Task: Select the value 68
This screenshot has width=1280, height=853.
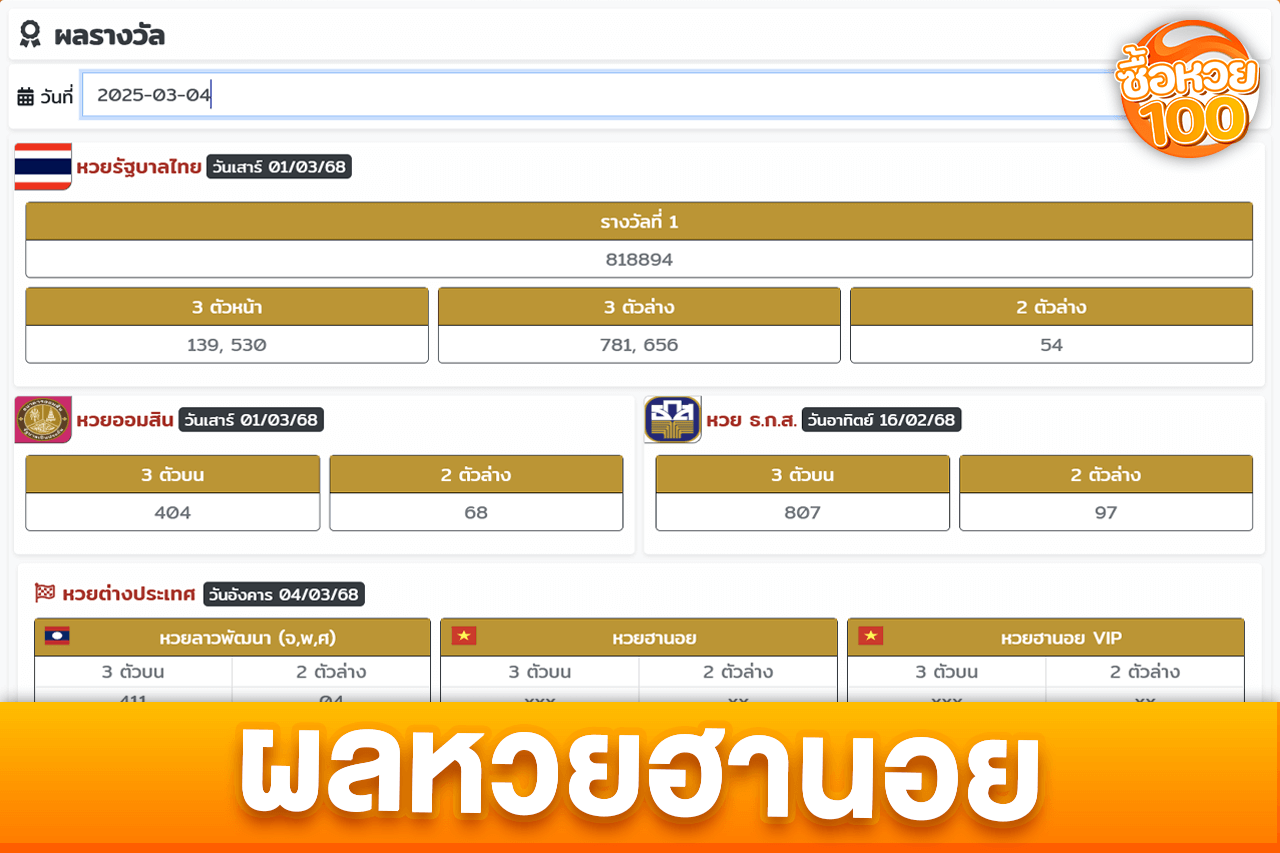Action: 476,512
